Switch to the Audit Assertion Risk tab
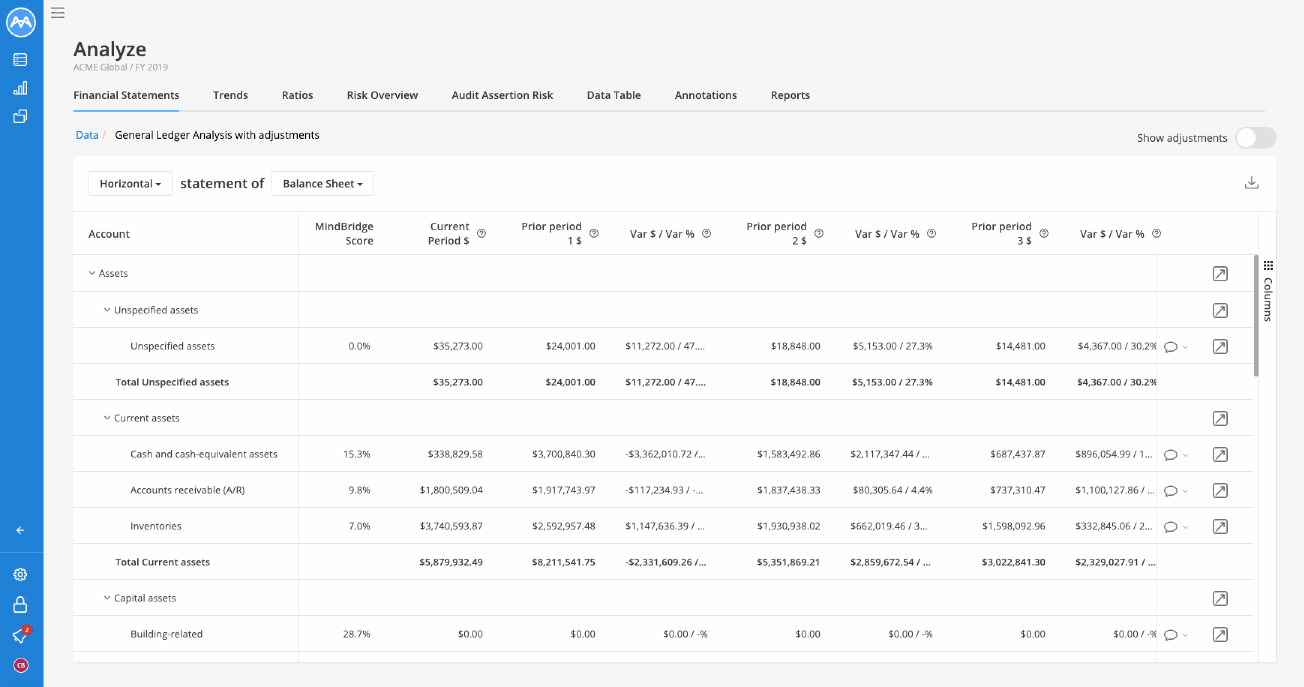Viewport: 1304px width, 687px height. [x=502, y=95]
